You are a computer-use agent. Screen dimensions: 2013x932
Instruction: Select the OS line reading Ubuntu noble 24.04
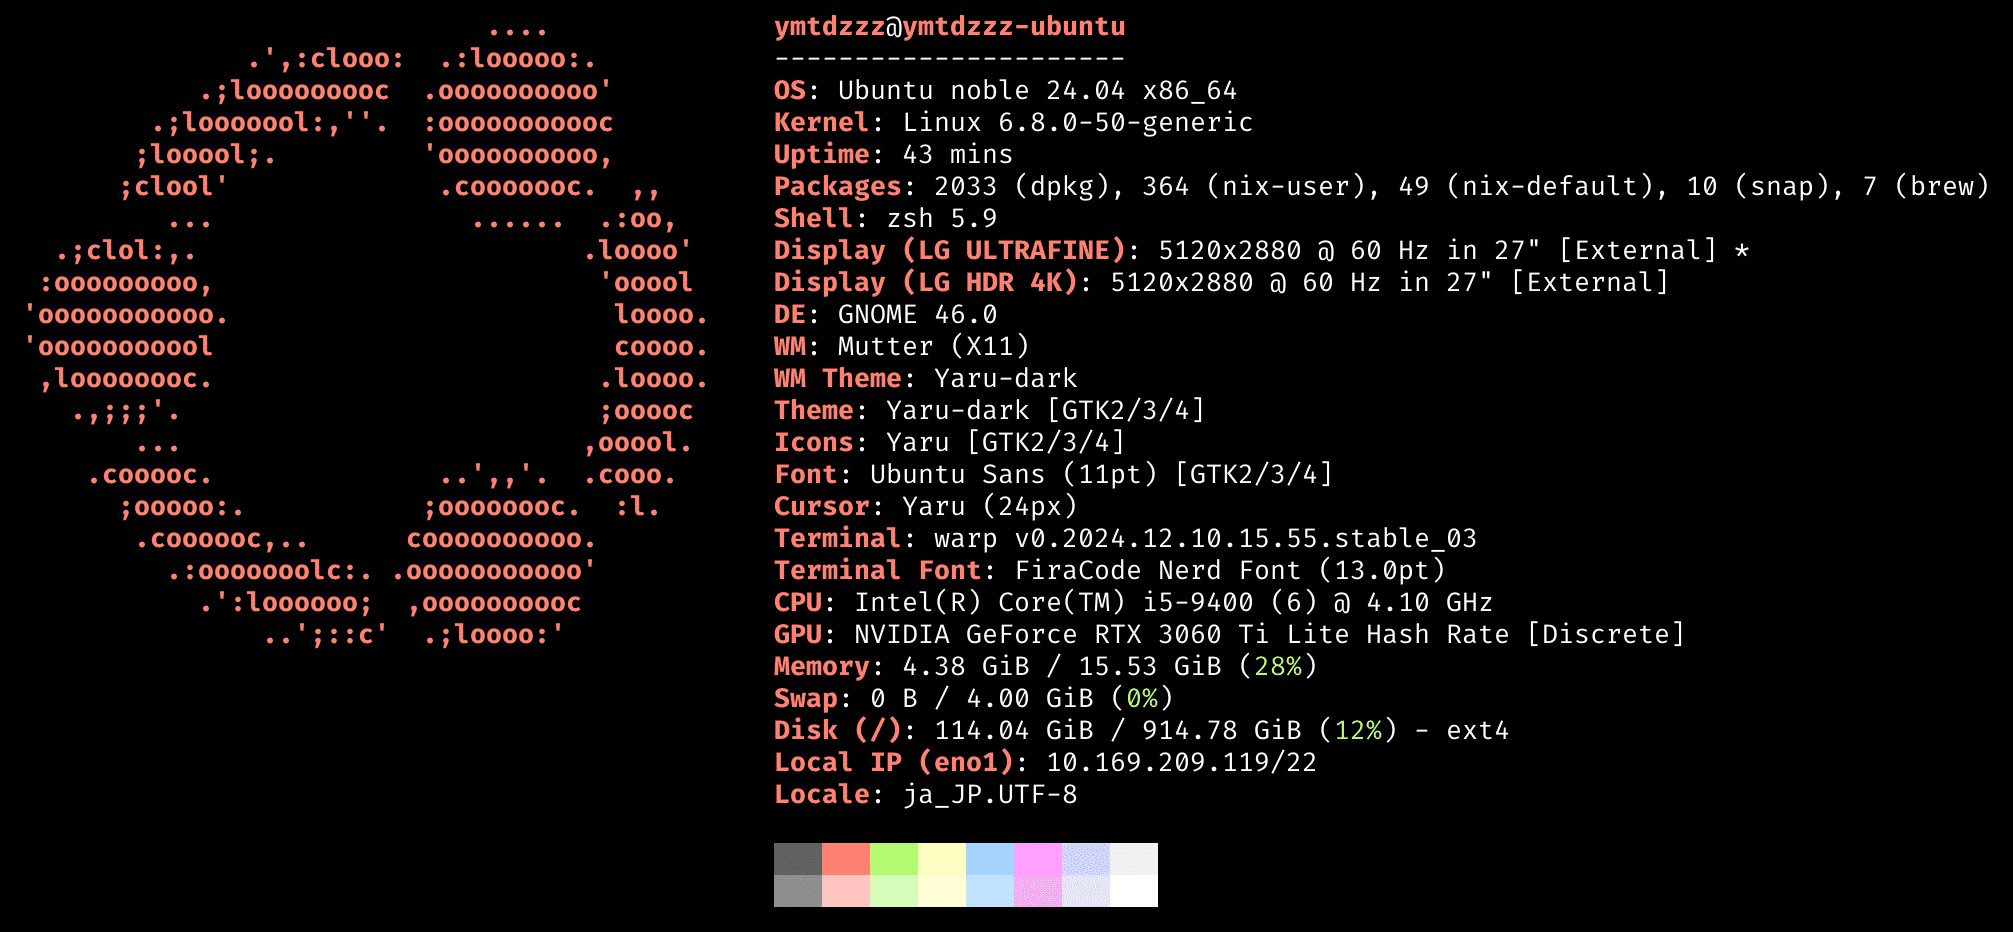click(1005, 91)
